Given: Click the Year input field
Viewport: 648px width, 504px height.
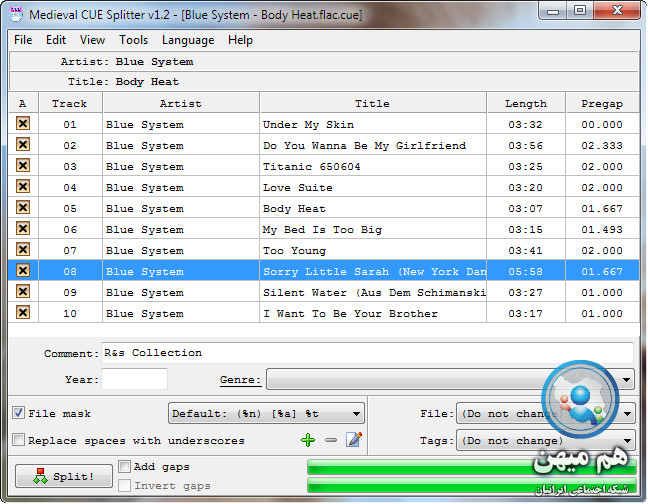Looking at the screenshot, I should [135, 379].
